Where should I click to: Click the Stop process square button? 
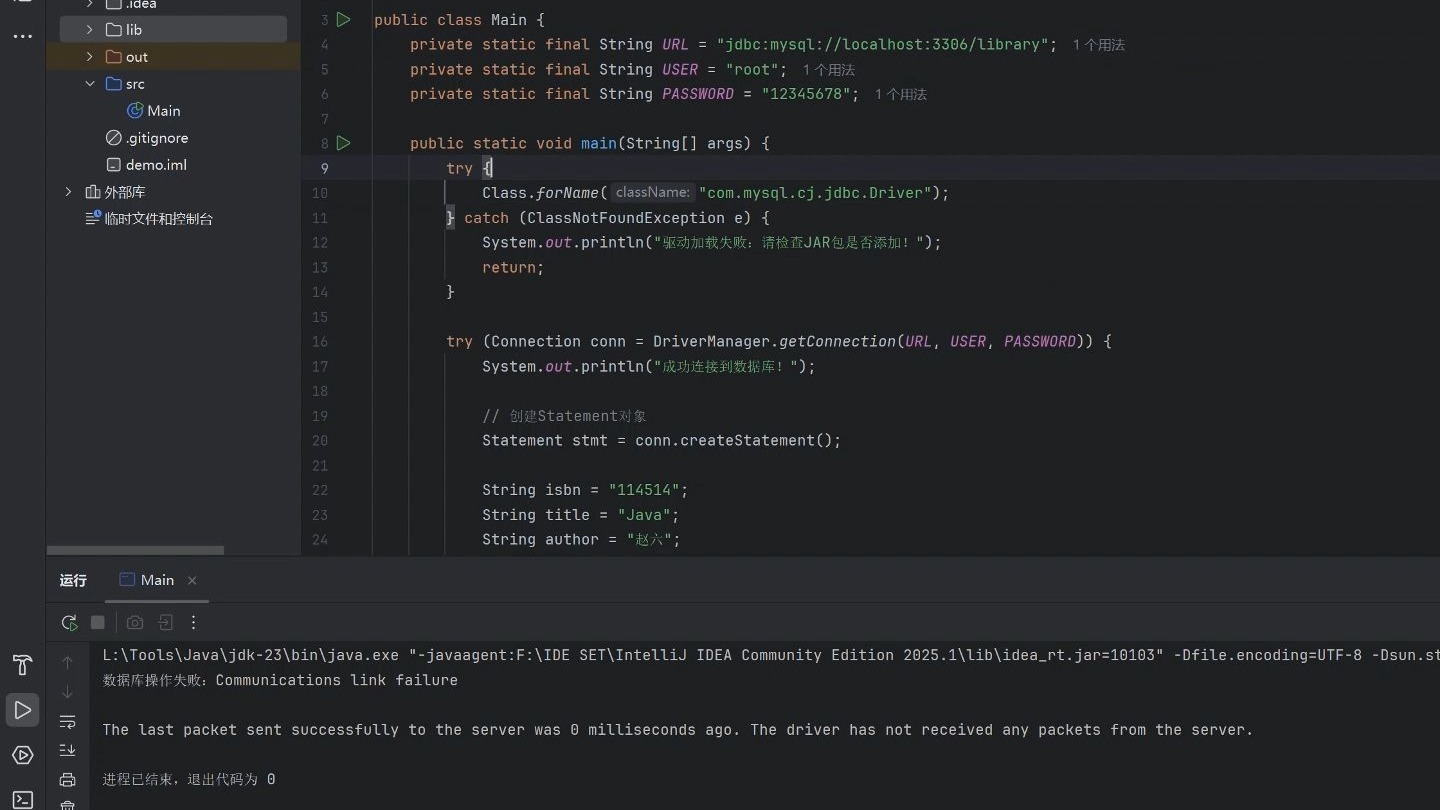(98, 622)
